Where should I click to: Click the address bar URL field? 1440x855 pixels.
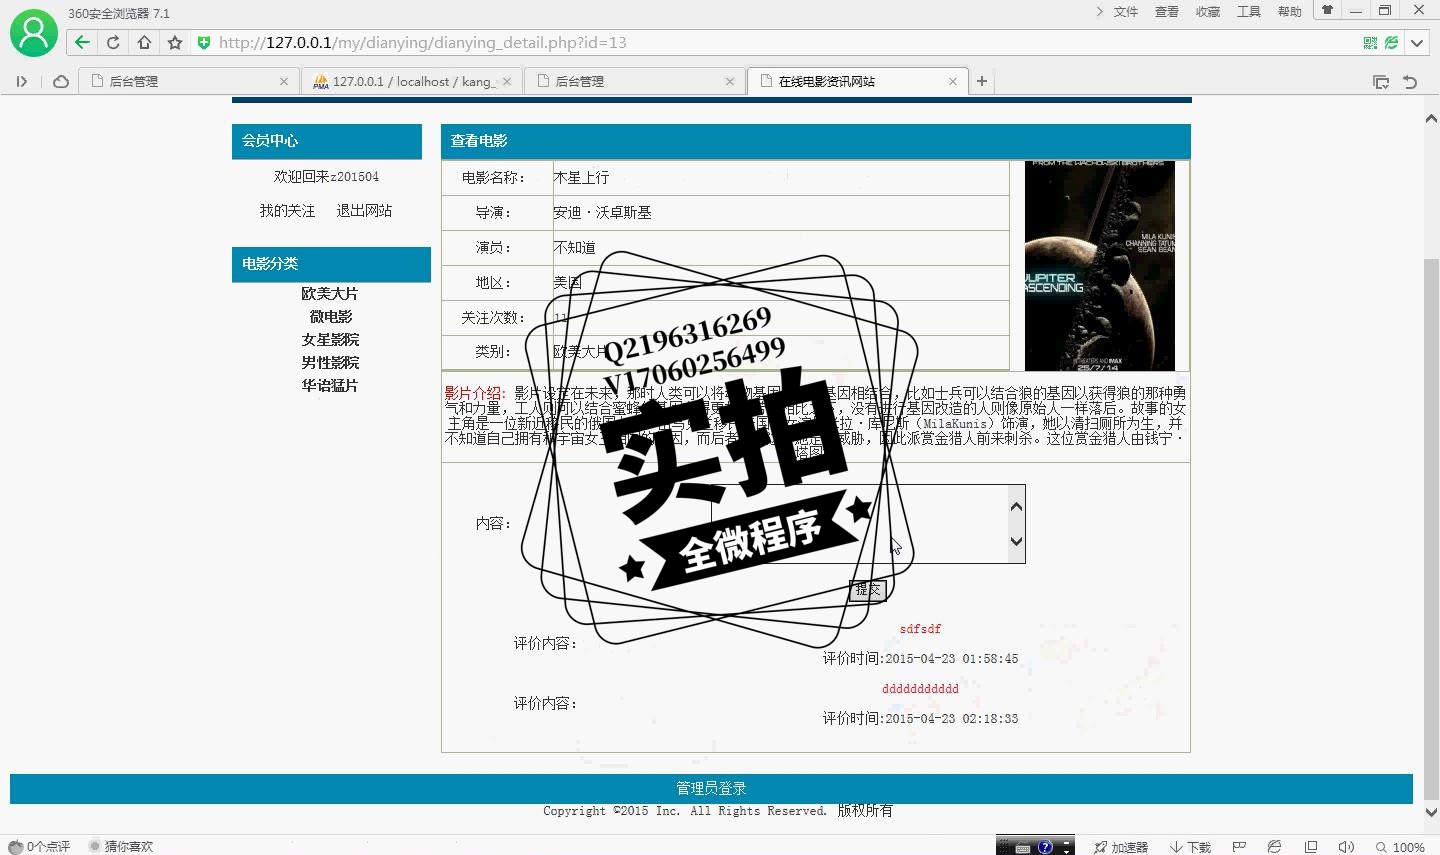tap(780, 42)
